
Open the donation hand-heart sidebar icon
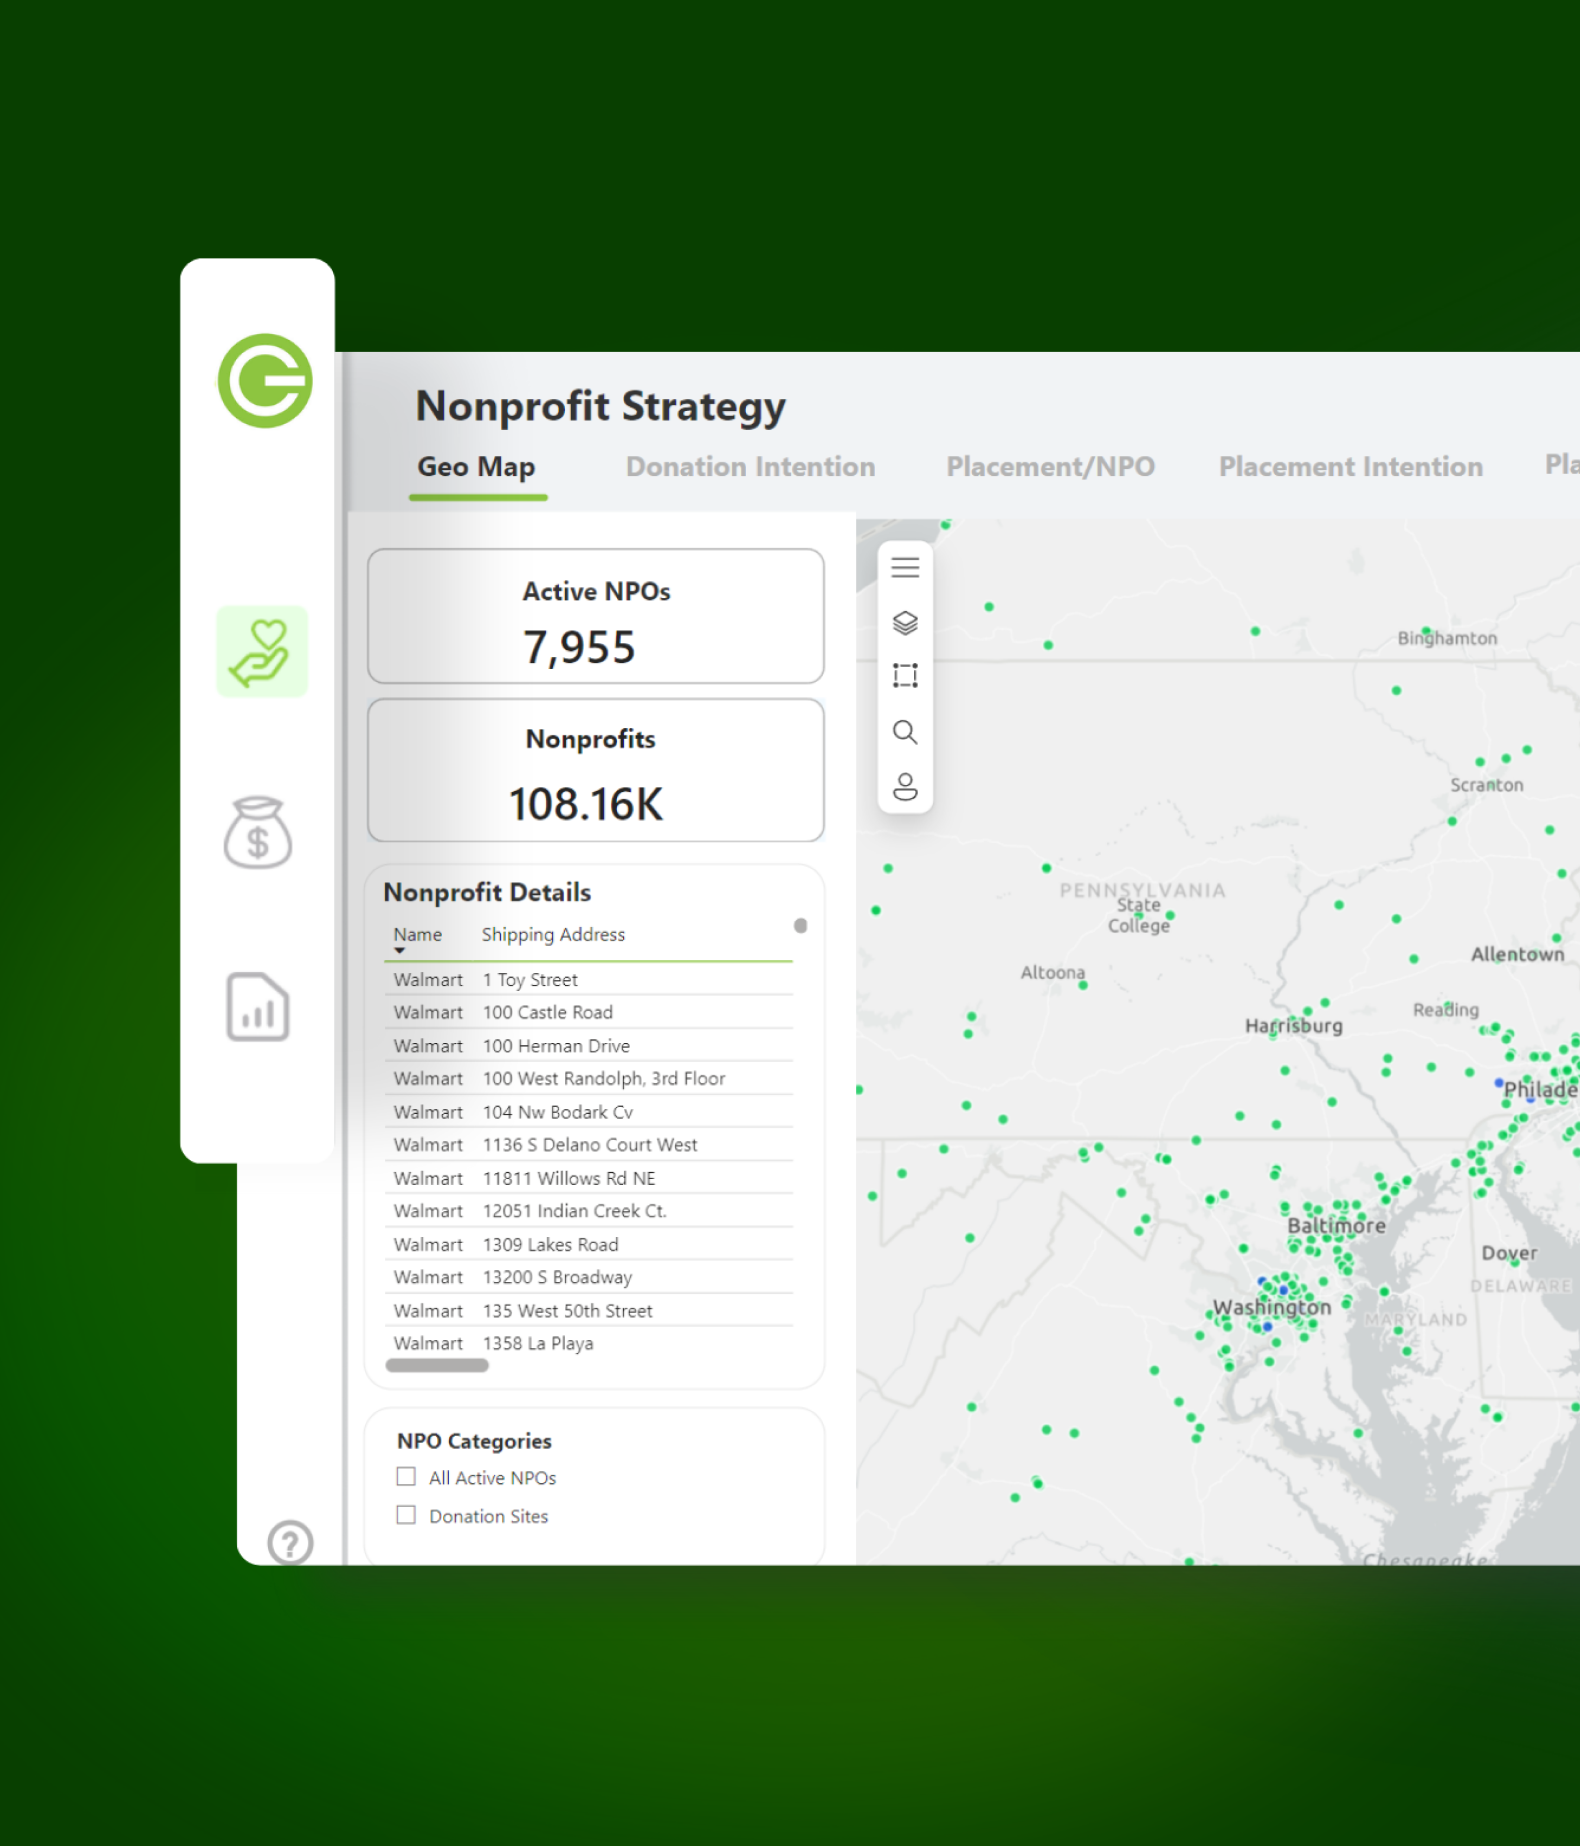pos(262,652)
